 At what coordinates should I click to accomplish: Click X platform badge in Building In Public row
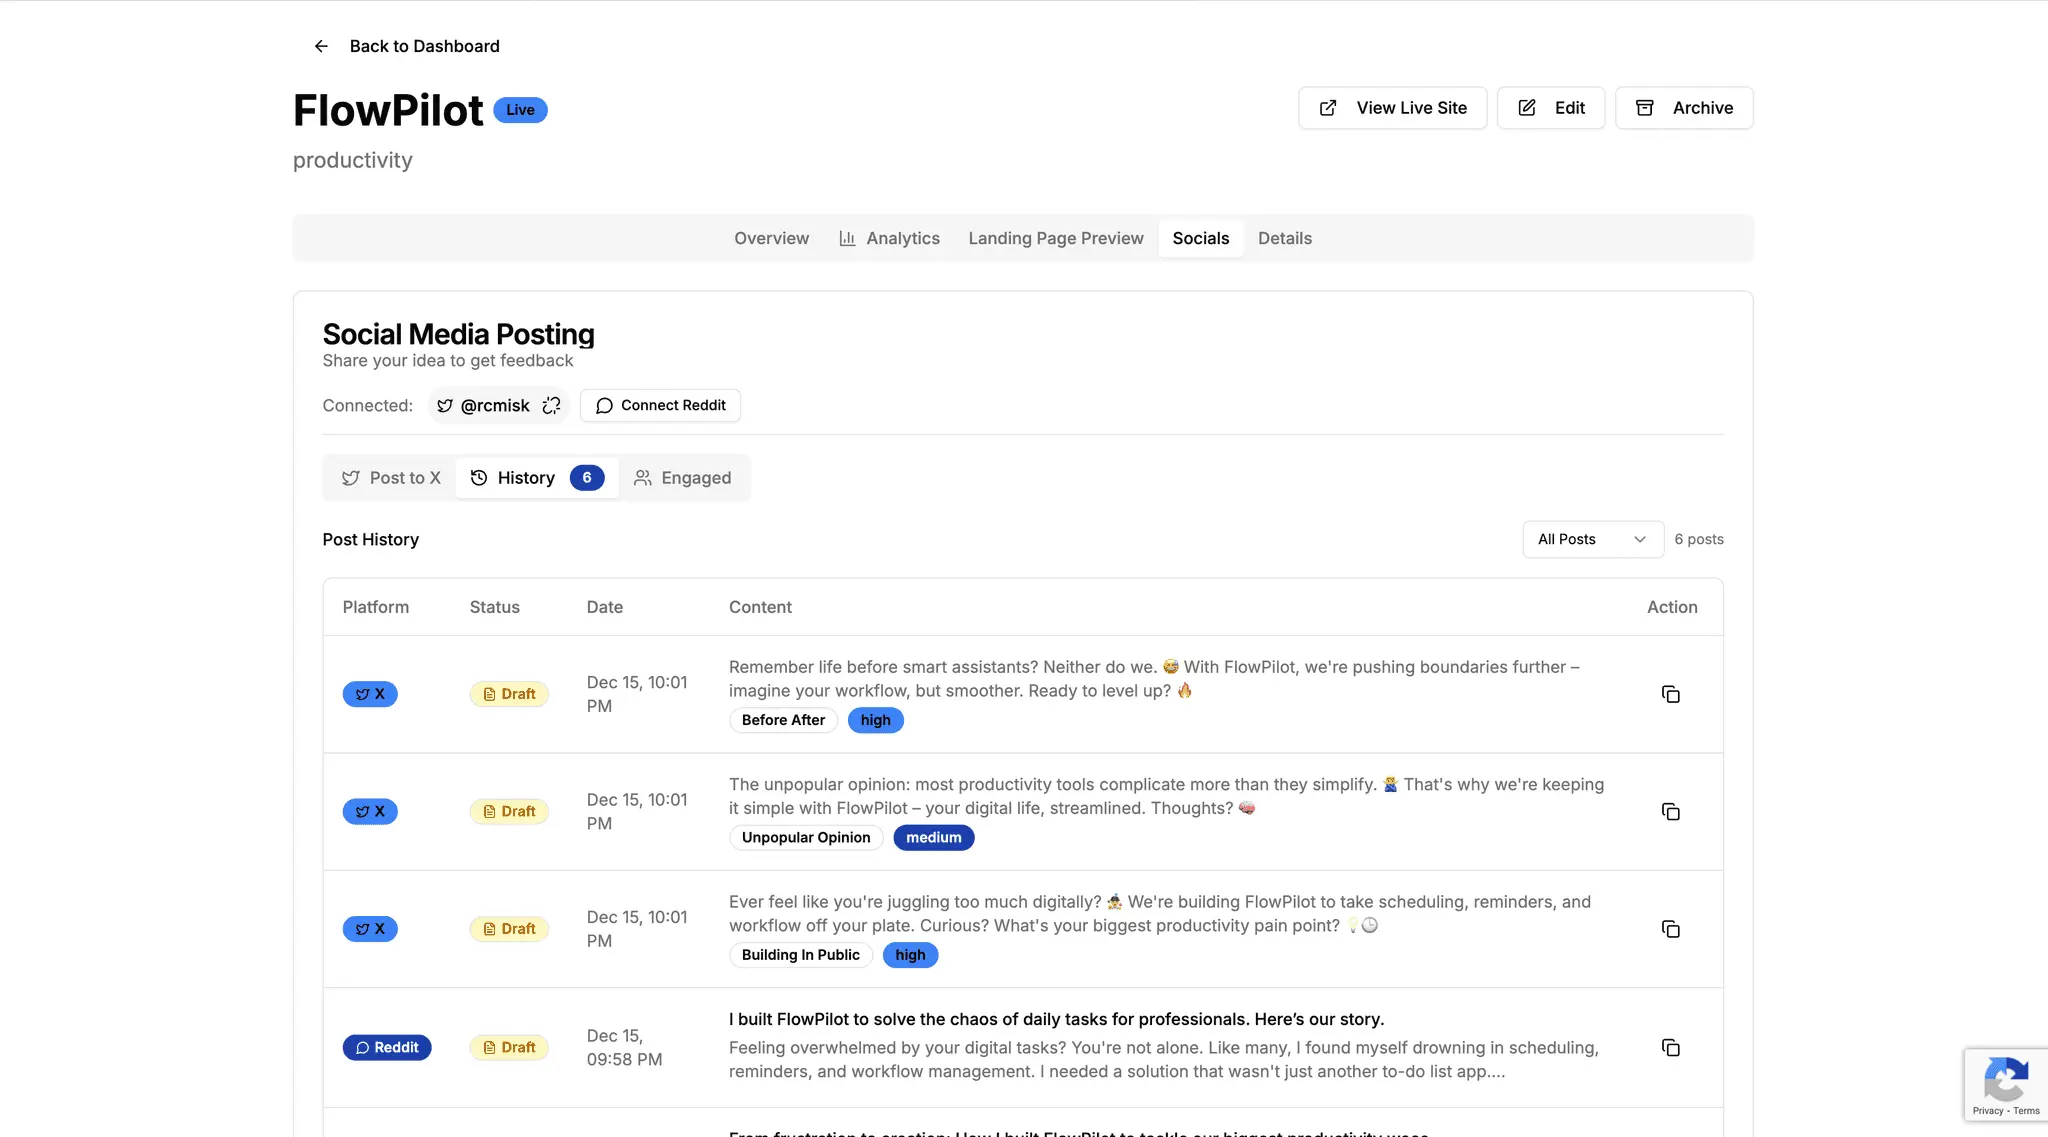tap(370, 929)
